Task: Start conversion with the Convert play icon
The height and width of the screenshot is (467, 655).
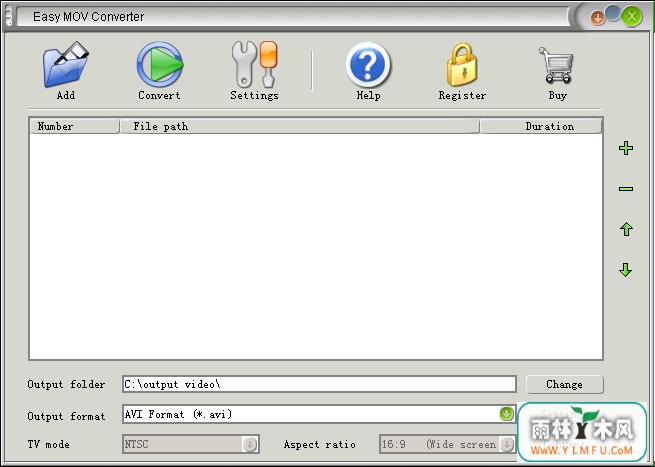Action: [x=160, y=64]
